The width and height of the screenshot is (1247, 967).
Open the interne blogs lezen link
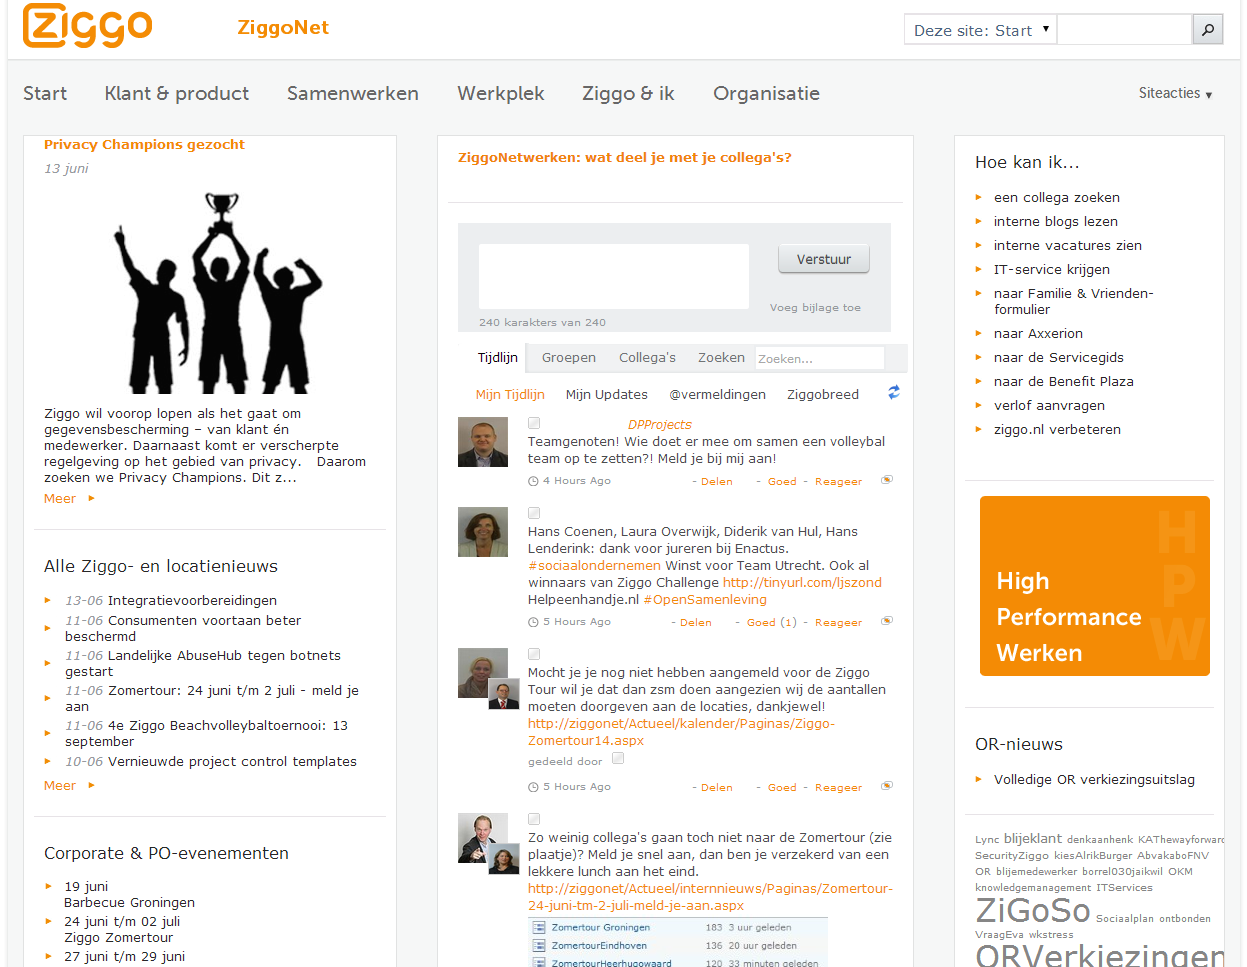pos(1056,221)
